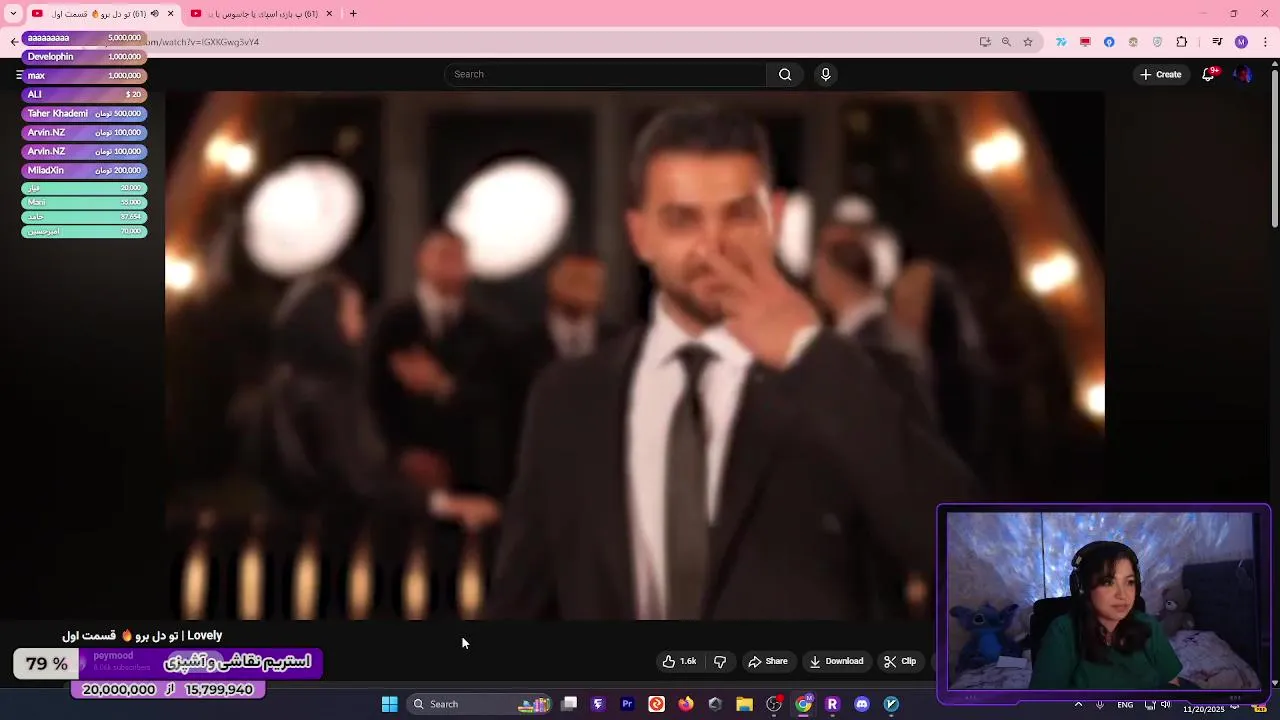Click the taskbar date 11/20/2025

1203,709
